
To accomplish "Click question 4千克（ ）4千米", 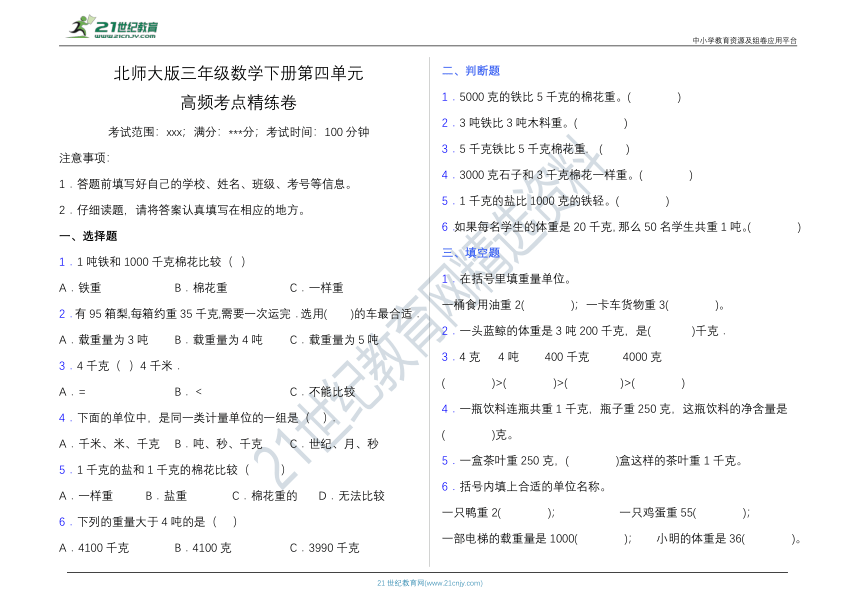I will point(120,366).
